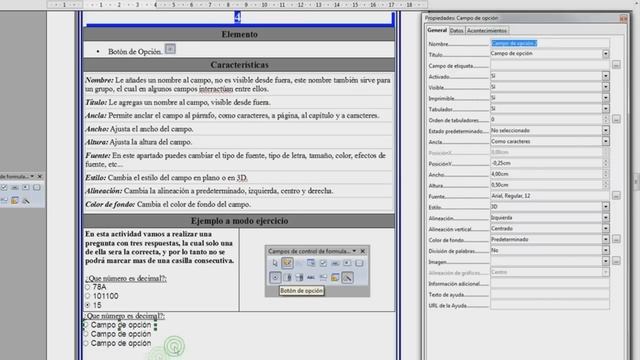Click 'Arial, Regular, 12' font value
The height and width of the screenshot is (360, 640).
click(x=511, y=196)
